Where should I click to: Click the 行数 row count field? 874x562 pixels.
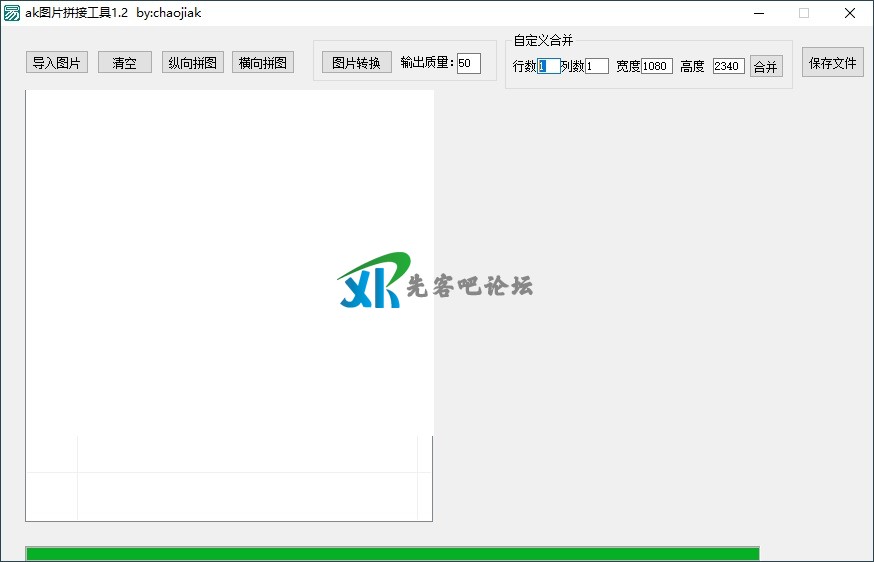(x=549, y=66)
